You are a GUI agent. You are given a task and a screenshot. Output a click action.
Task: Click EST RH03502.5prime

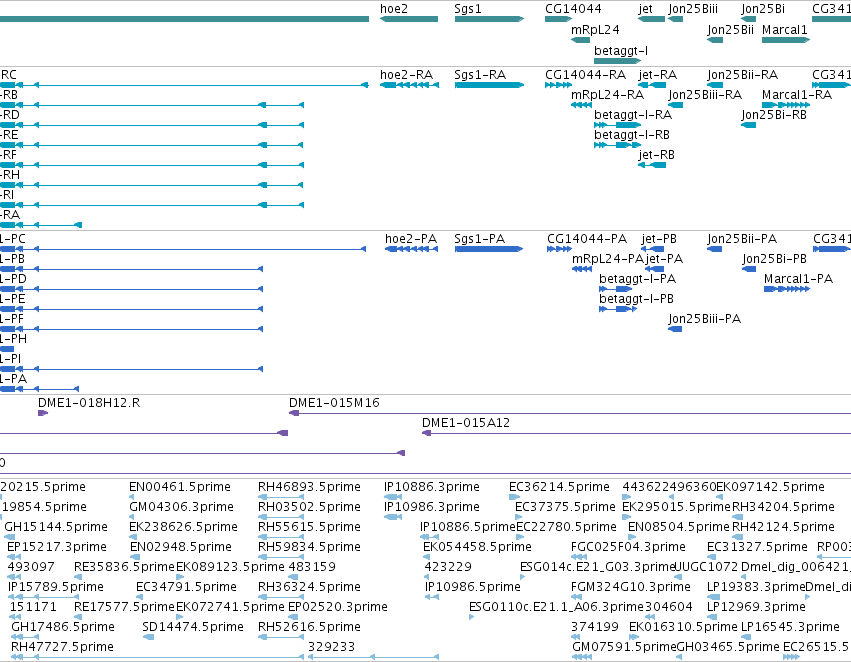coord(309,507)
